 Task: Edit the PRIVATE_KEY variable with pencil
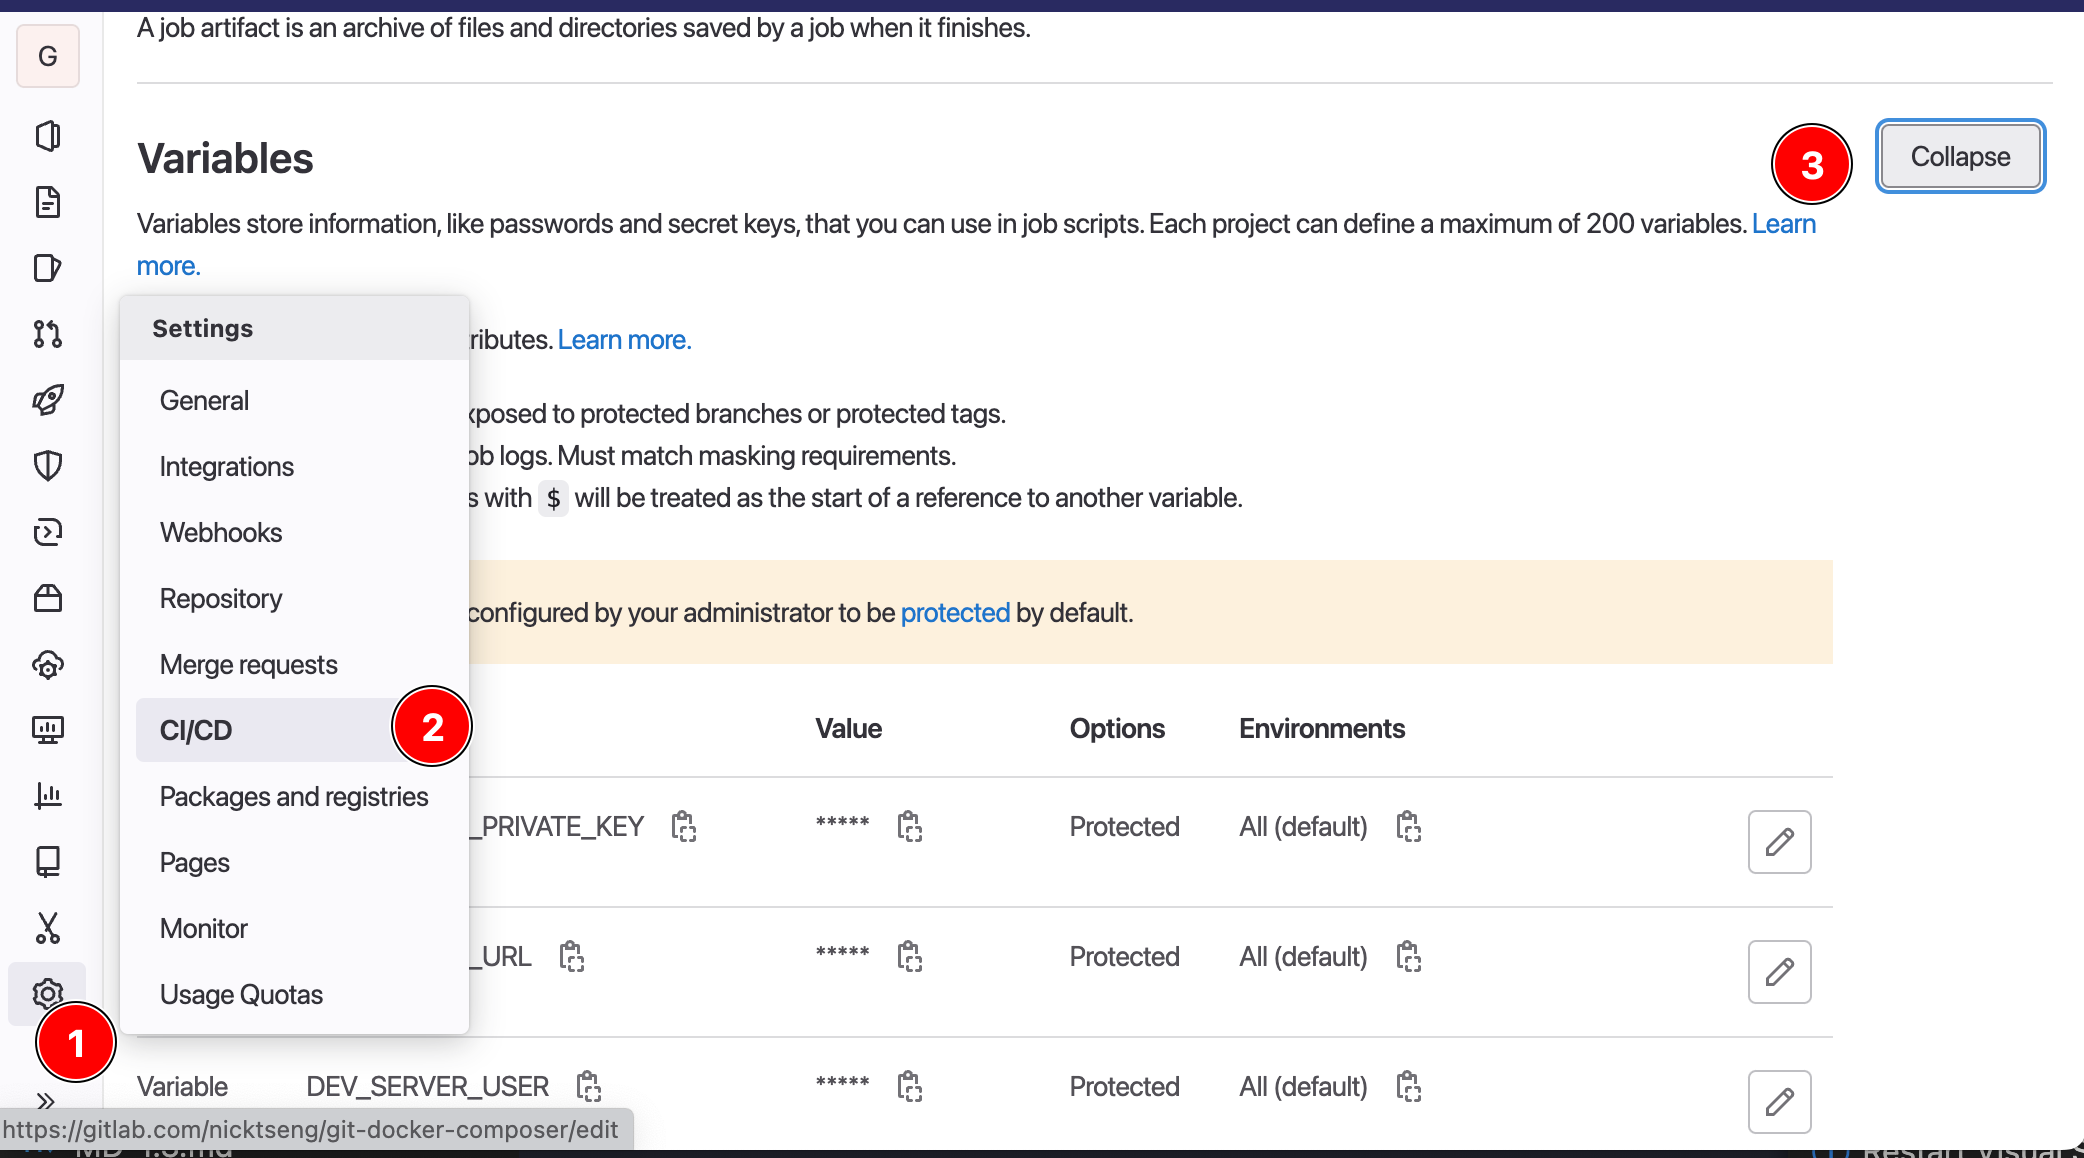pos(1779,842)
